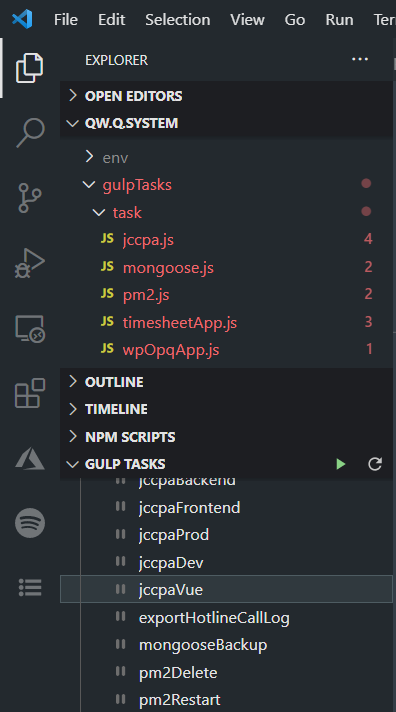Open the Remote Explorer icon
The width and height of the screenshot is (396, 712).
coord(30,328)
